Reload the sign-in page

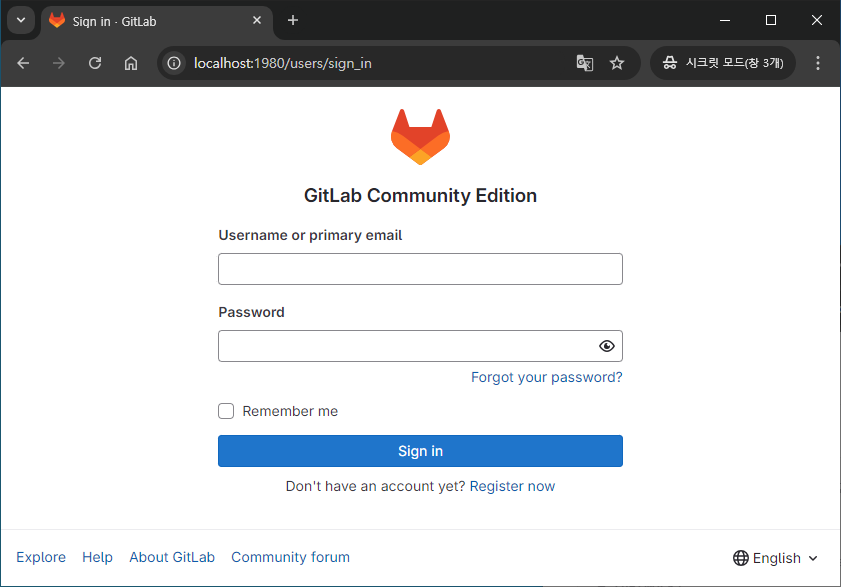click(x=95, y=63)
